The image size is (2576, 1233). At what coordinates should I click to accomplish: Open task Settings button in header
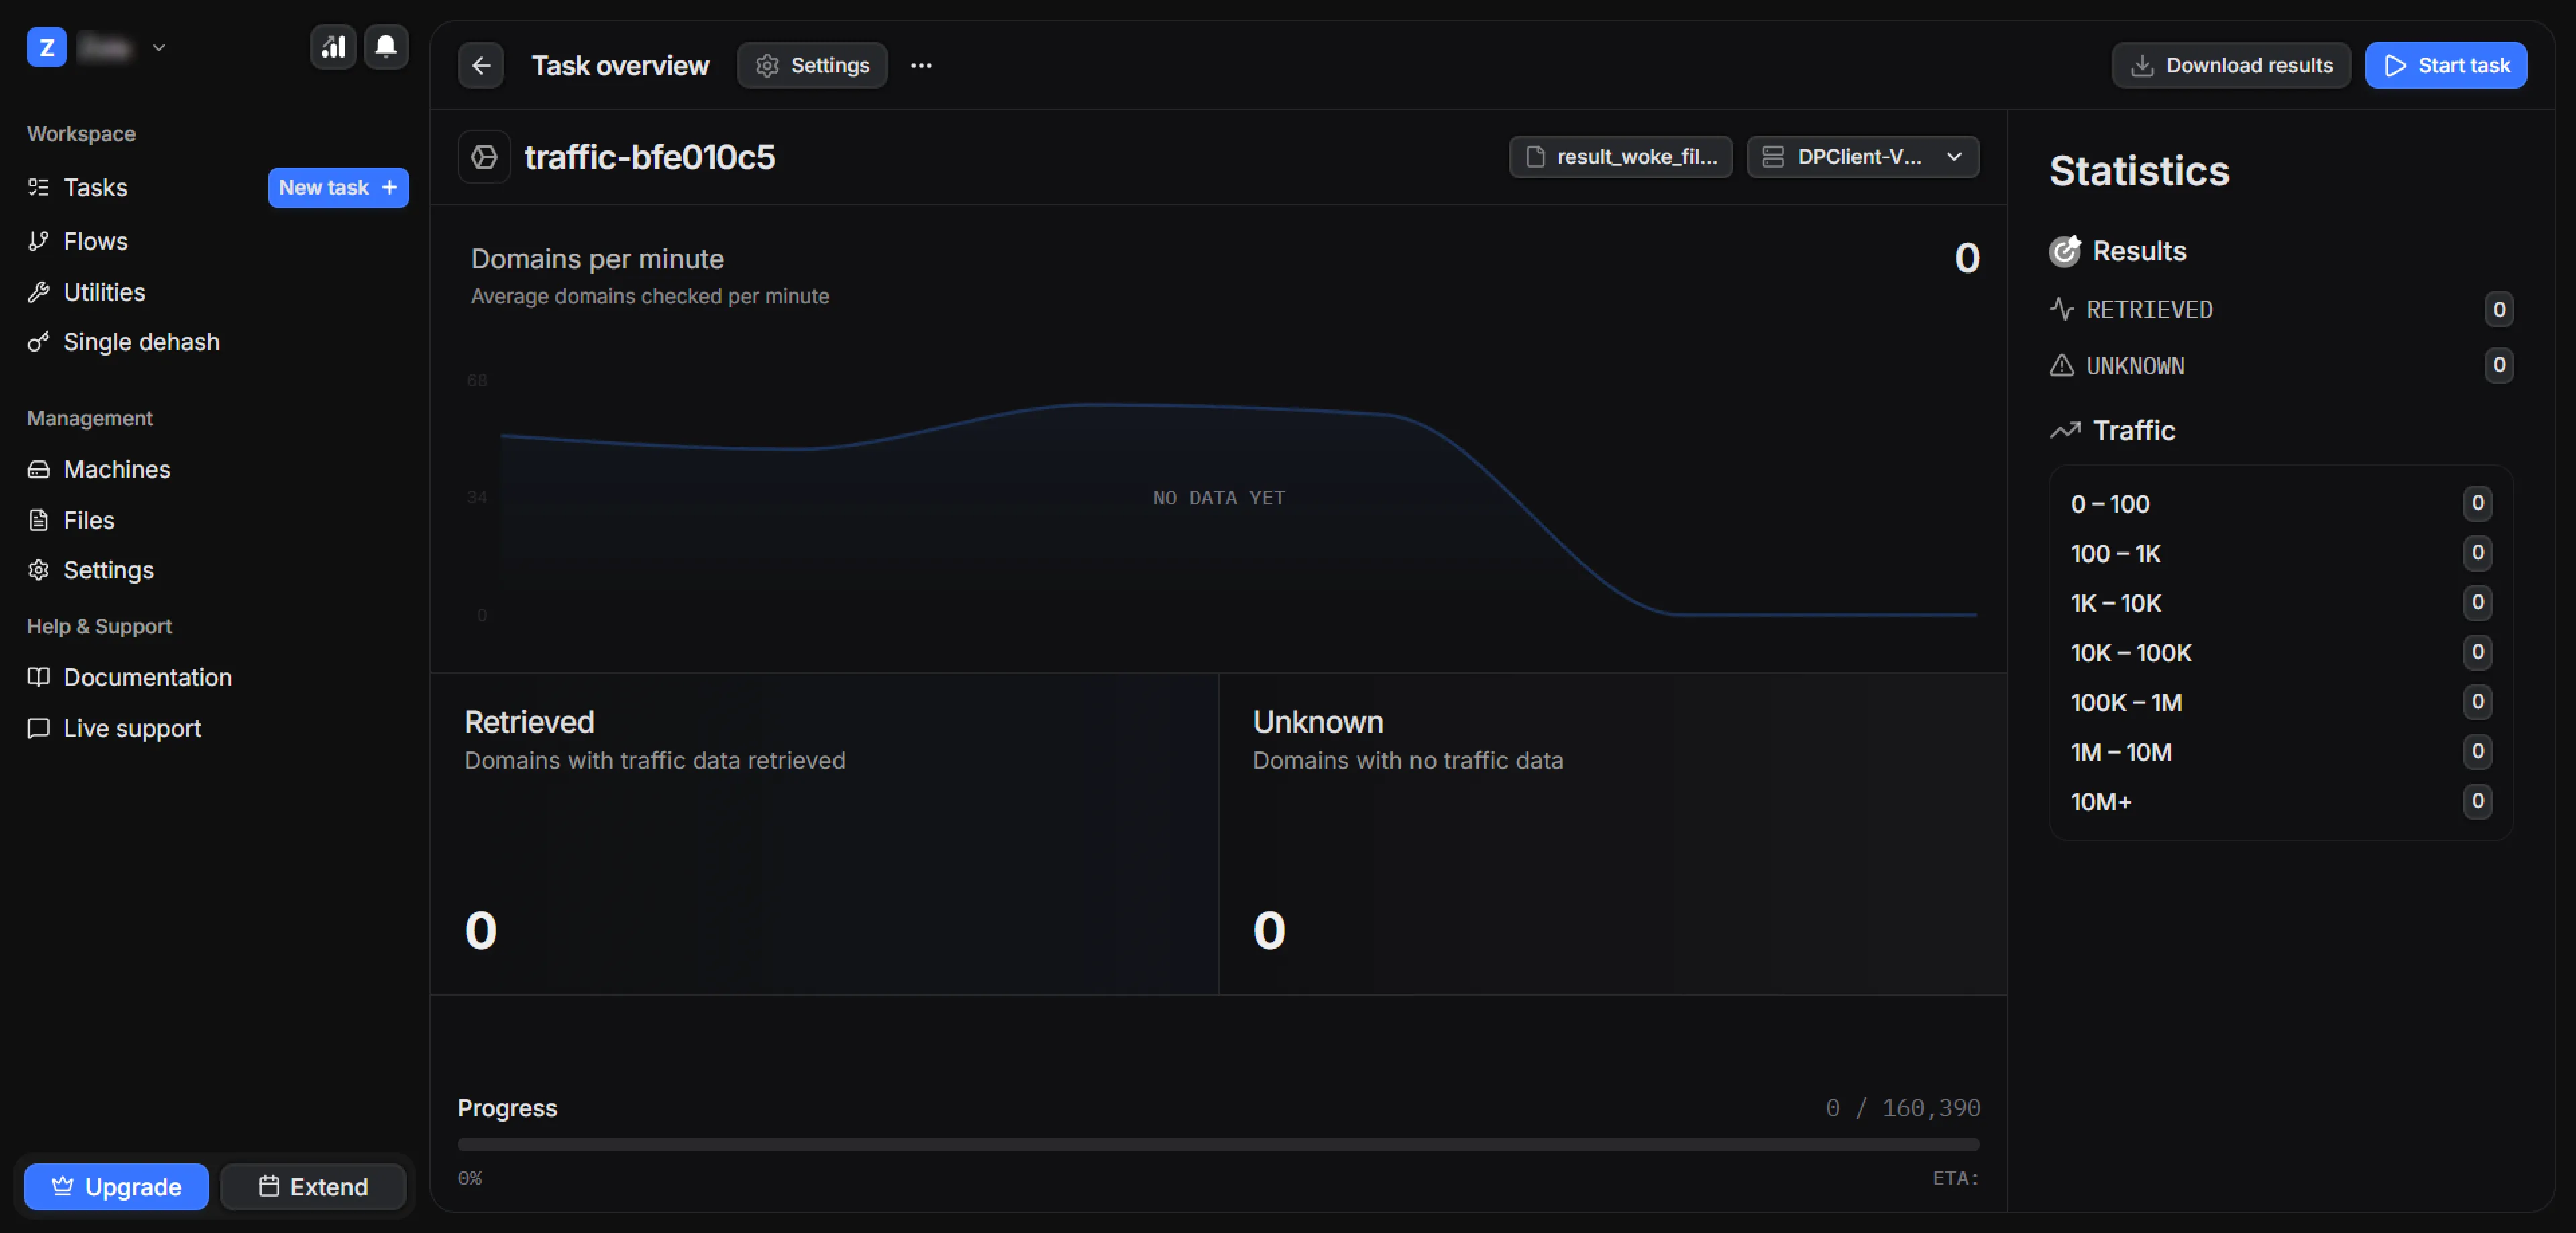tap(812, 66)
